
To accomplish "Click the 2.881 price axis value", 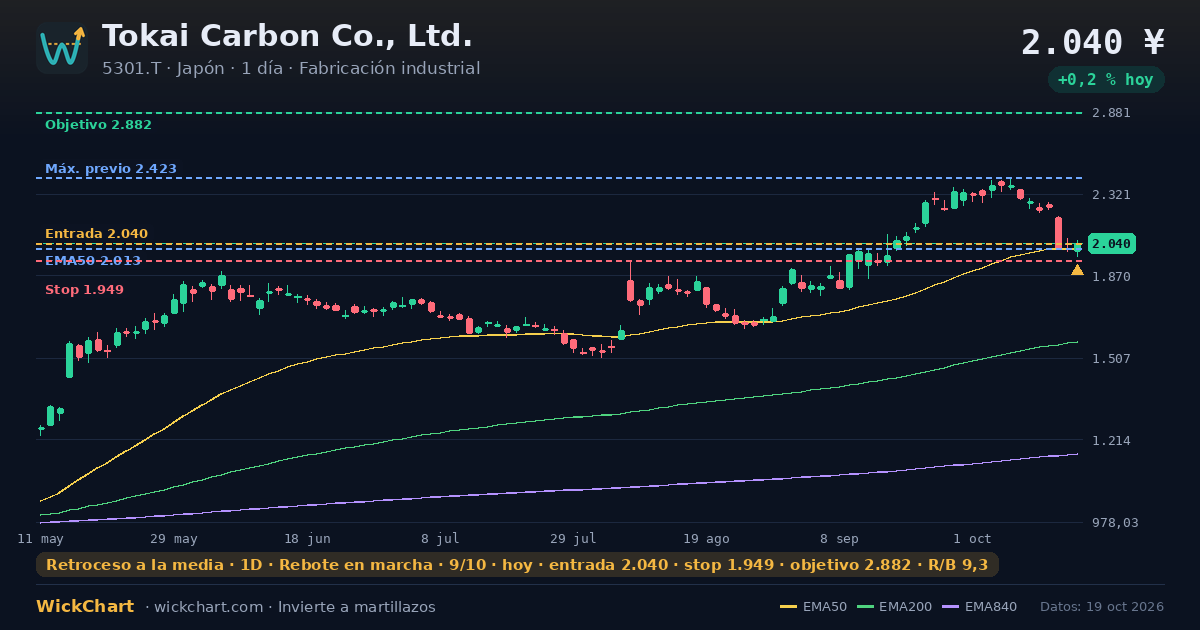I will coord(1111,113).
